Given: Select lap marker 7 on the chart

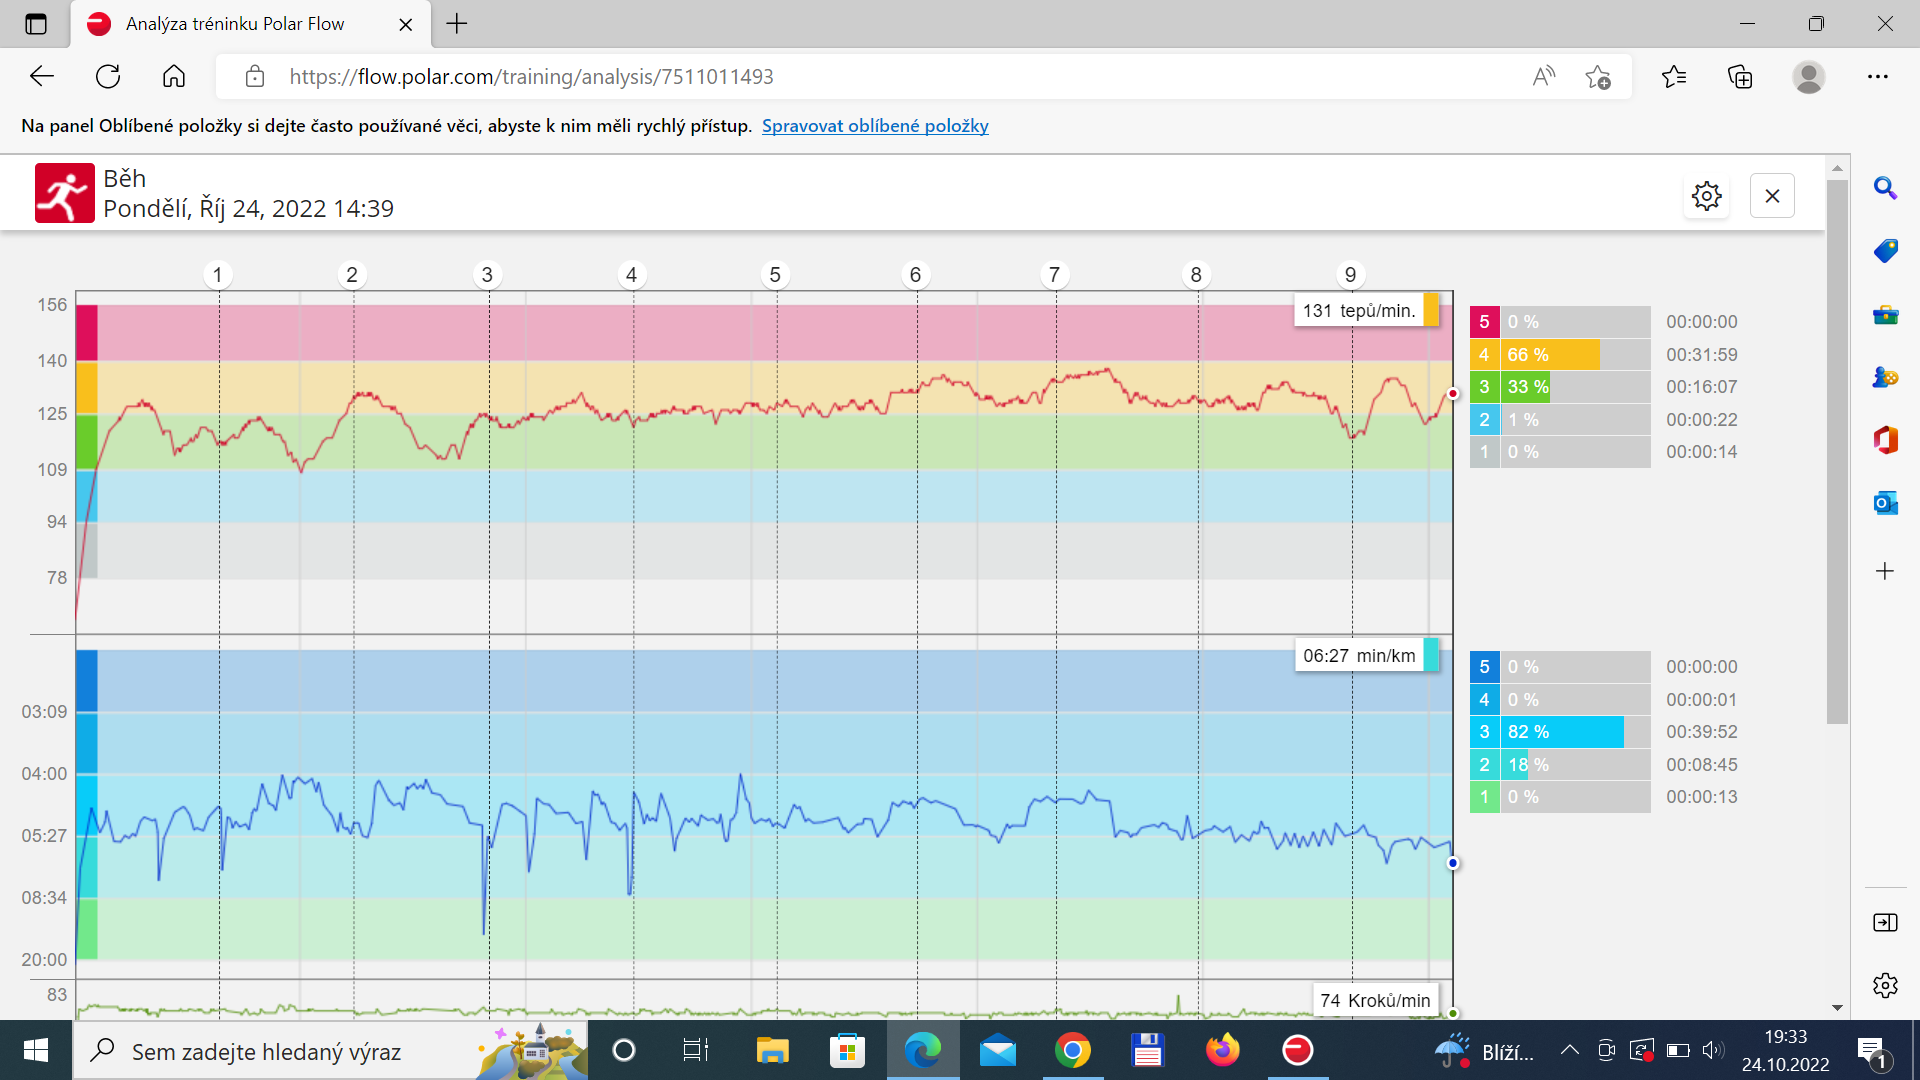Looking at the screenshot, I should click(x=1054, y=275).
